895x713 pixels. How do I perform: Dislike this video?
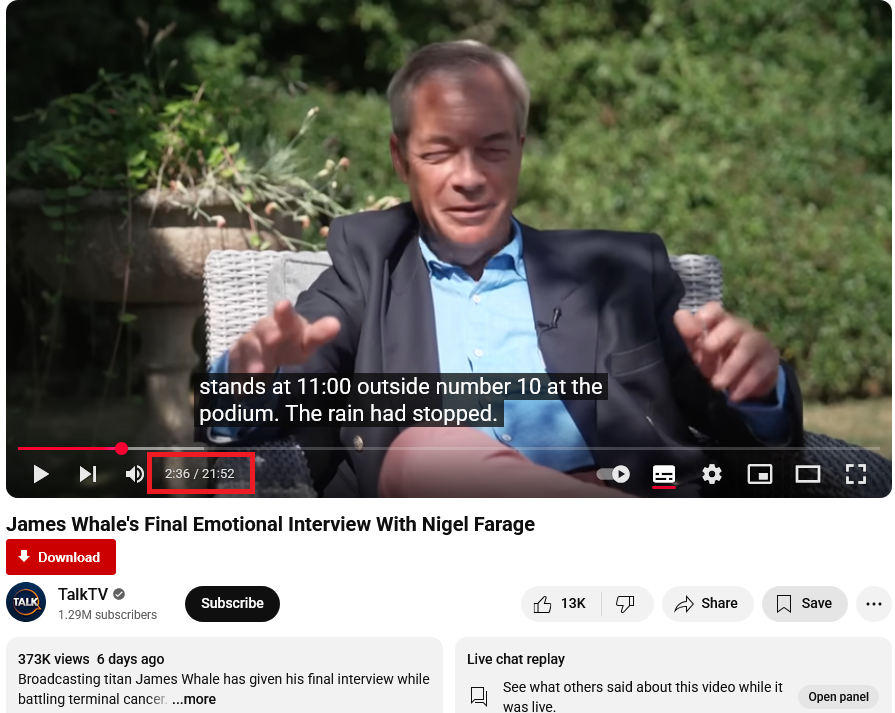pyautogui.click(x=626, y=603)
